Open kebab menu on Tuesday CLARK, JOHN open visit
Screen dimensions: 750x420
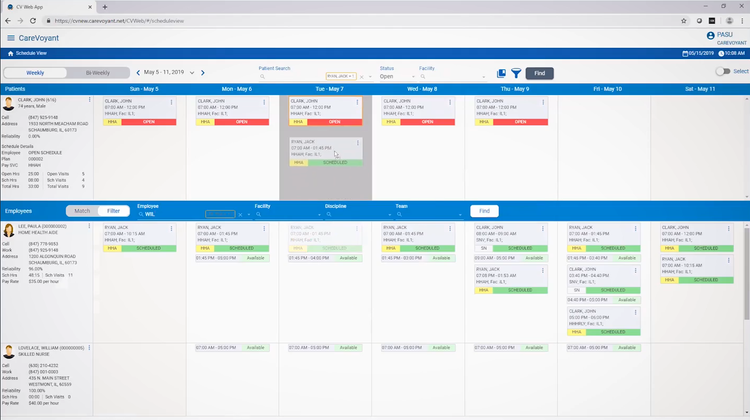[357, 102]
